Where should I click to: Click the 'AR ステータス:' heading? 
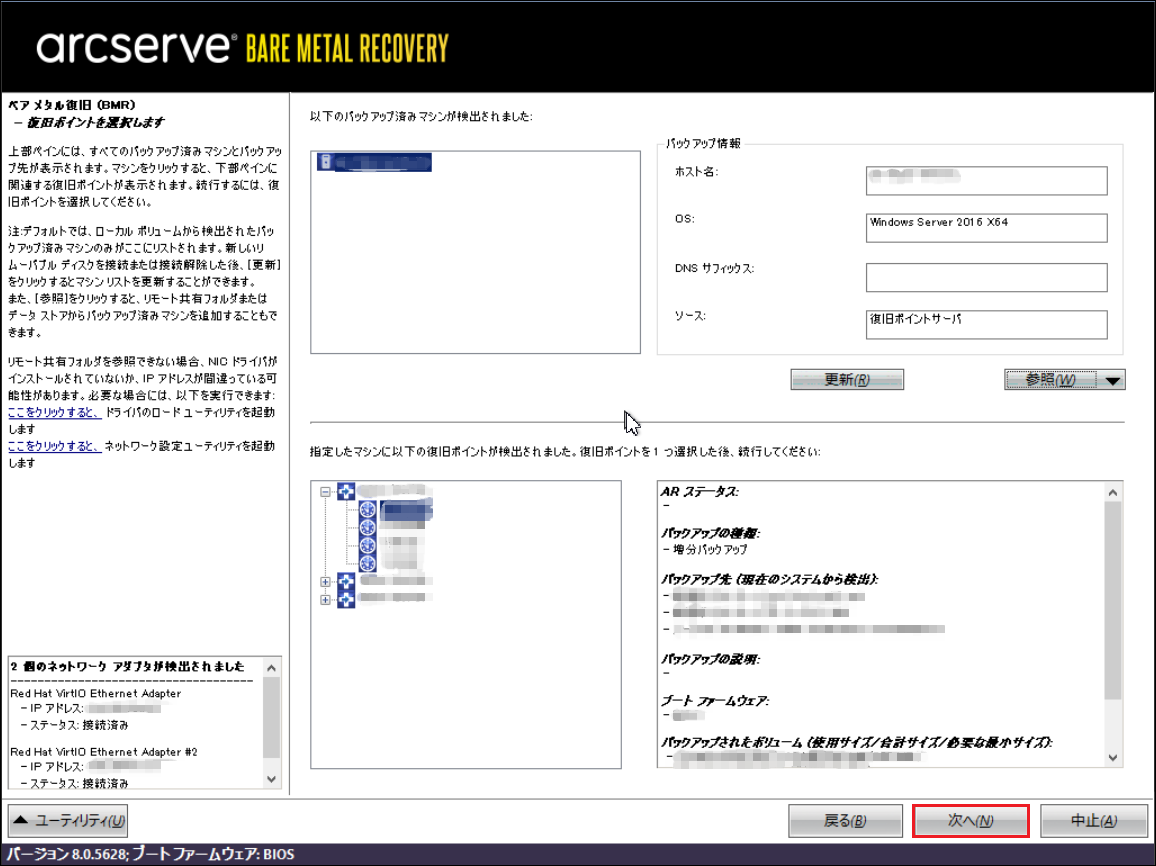pos(700,492)
